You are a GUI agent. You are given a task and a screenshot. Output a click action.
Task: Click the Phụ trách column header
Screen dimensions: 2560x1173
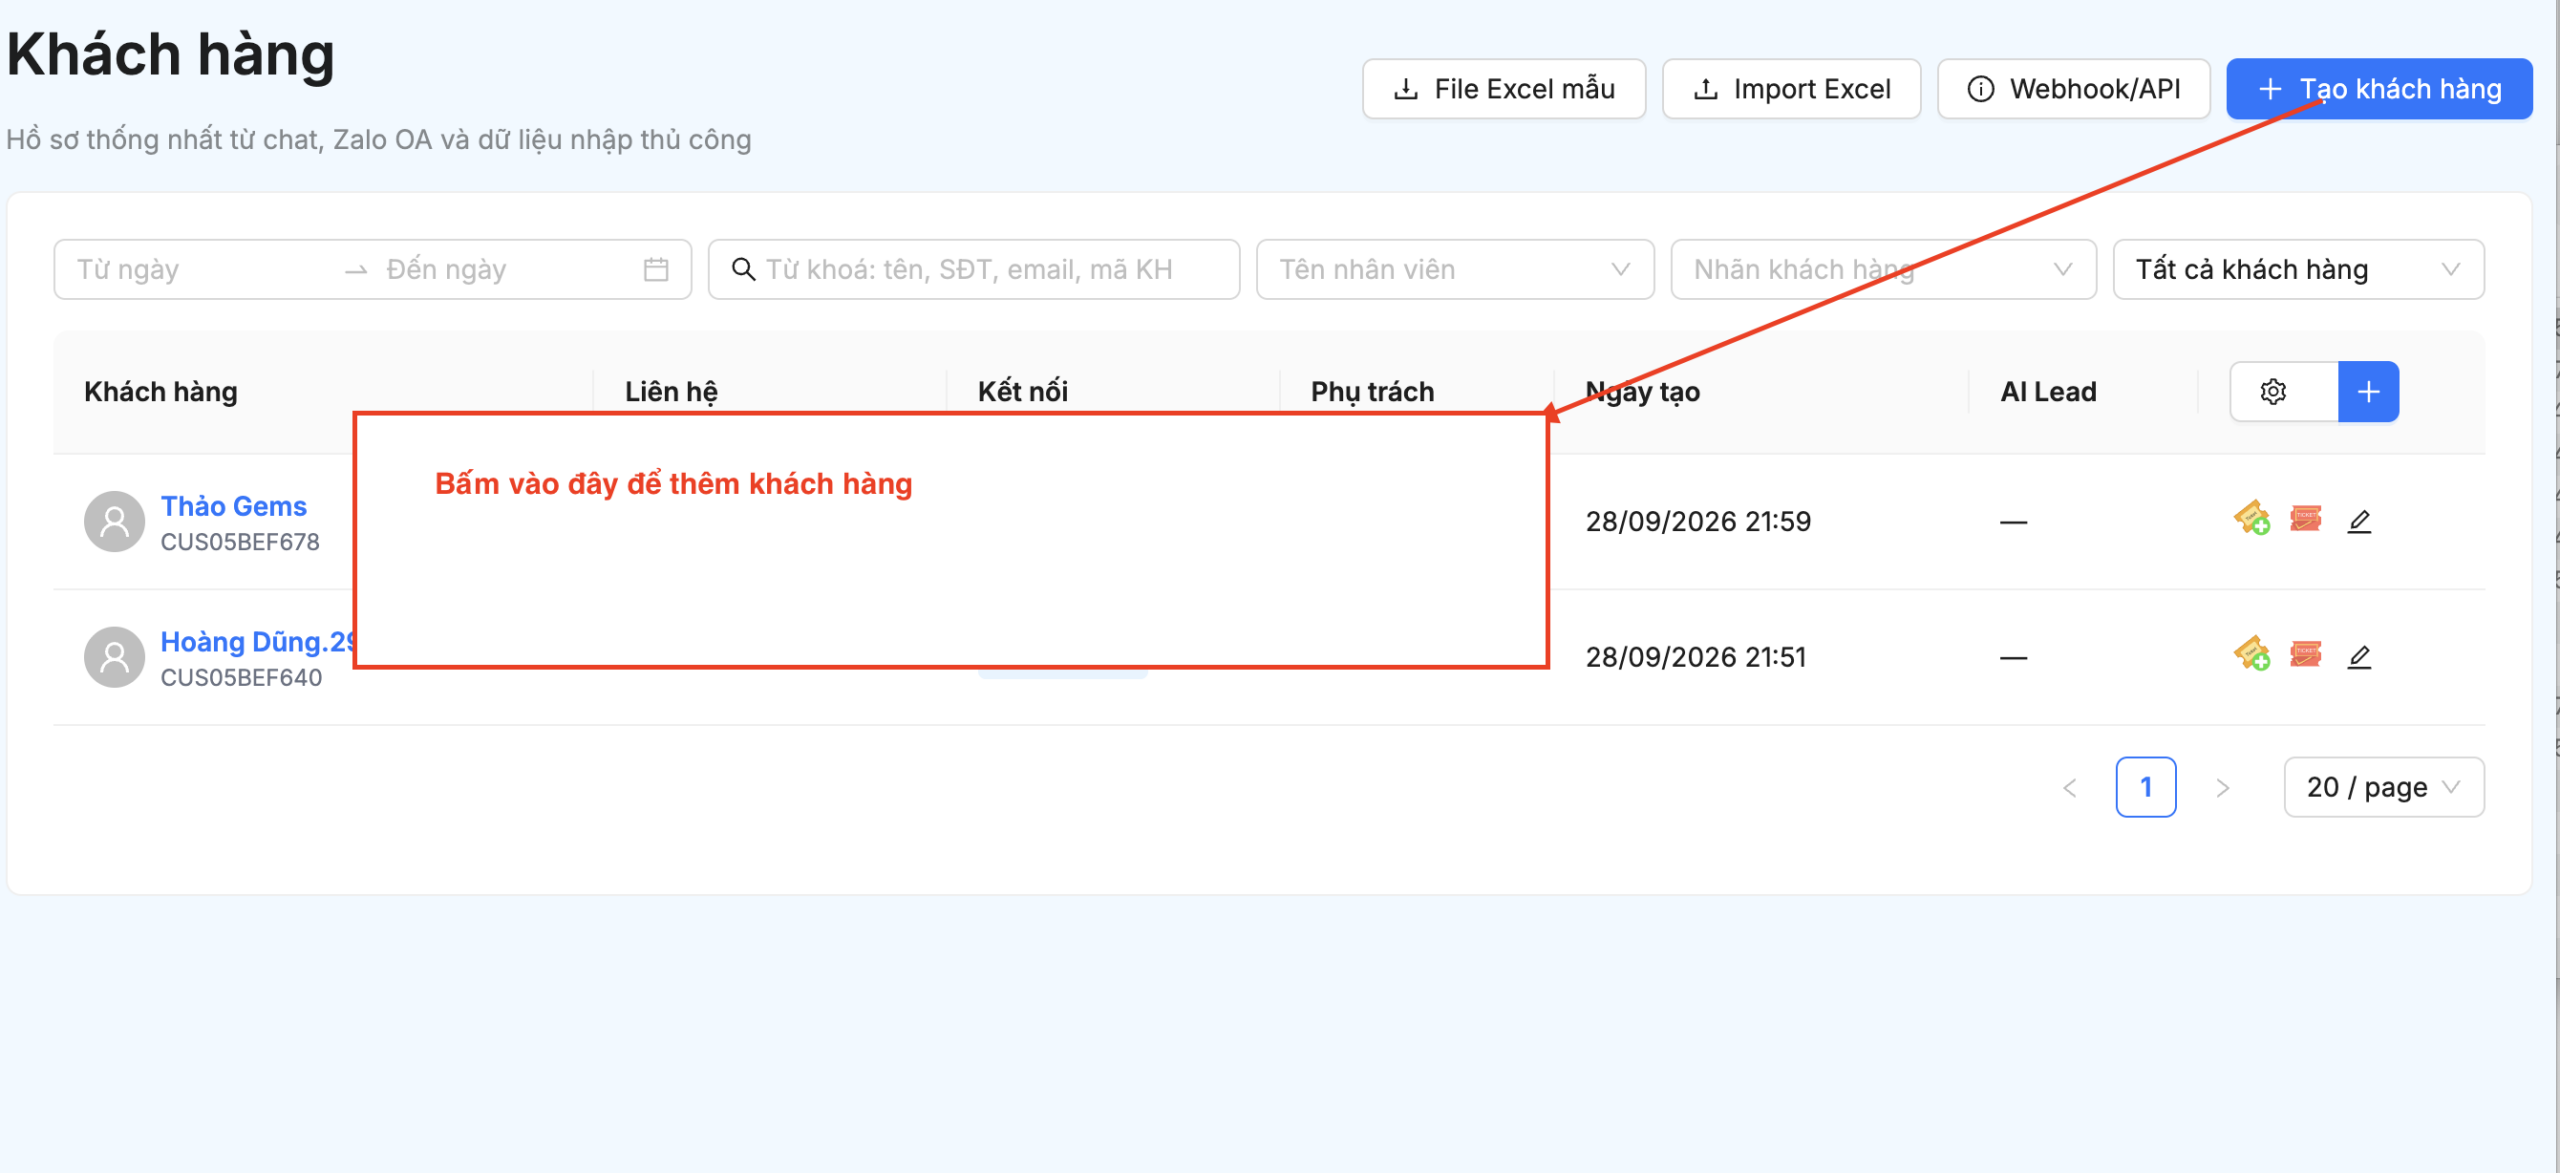click(x=1372, y=392)
